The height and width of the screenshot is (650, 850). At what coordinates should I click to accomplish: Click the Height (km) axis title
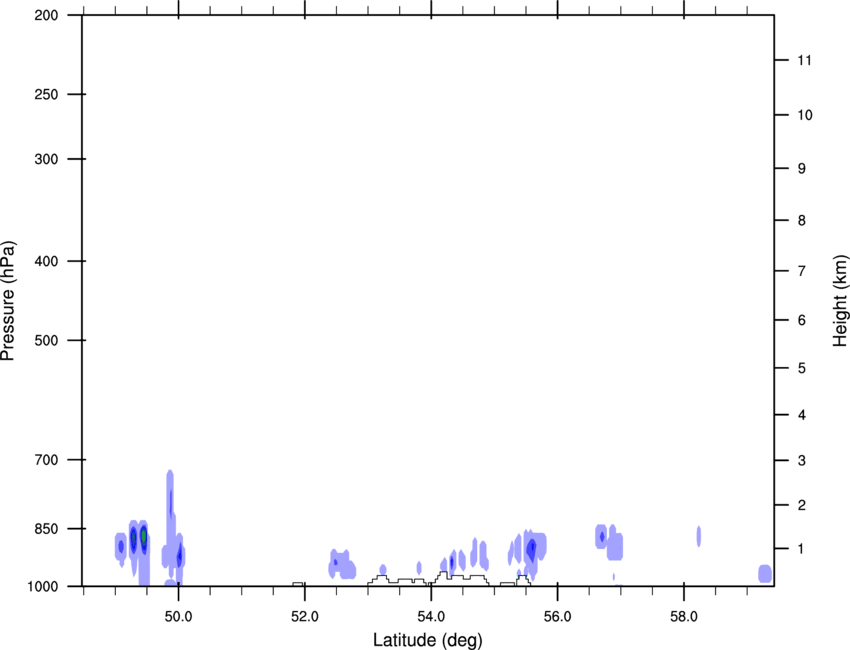[x=840, y=301]
